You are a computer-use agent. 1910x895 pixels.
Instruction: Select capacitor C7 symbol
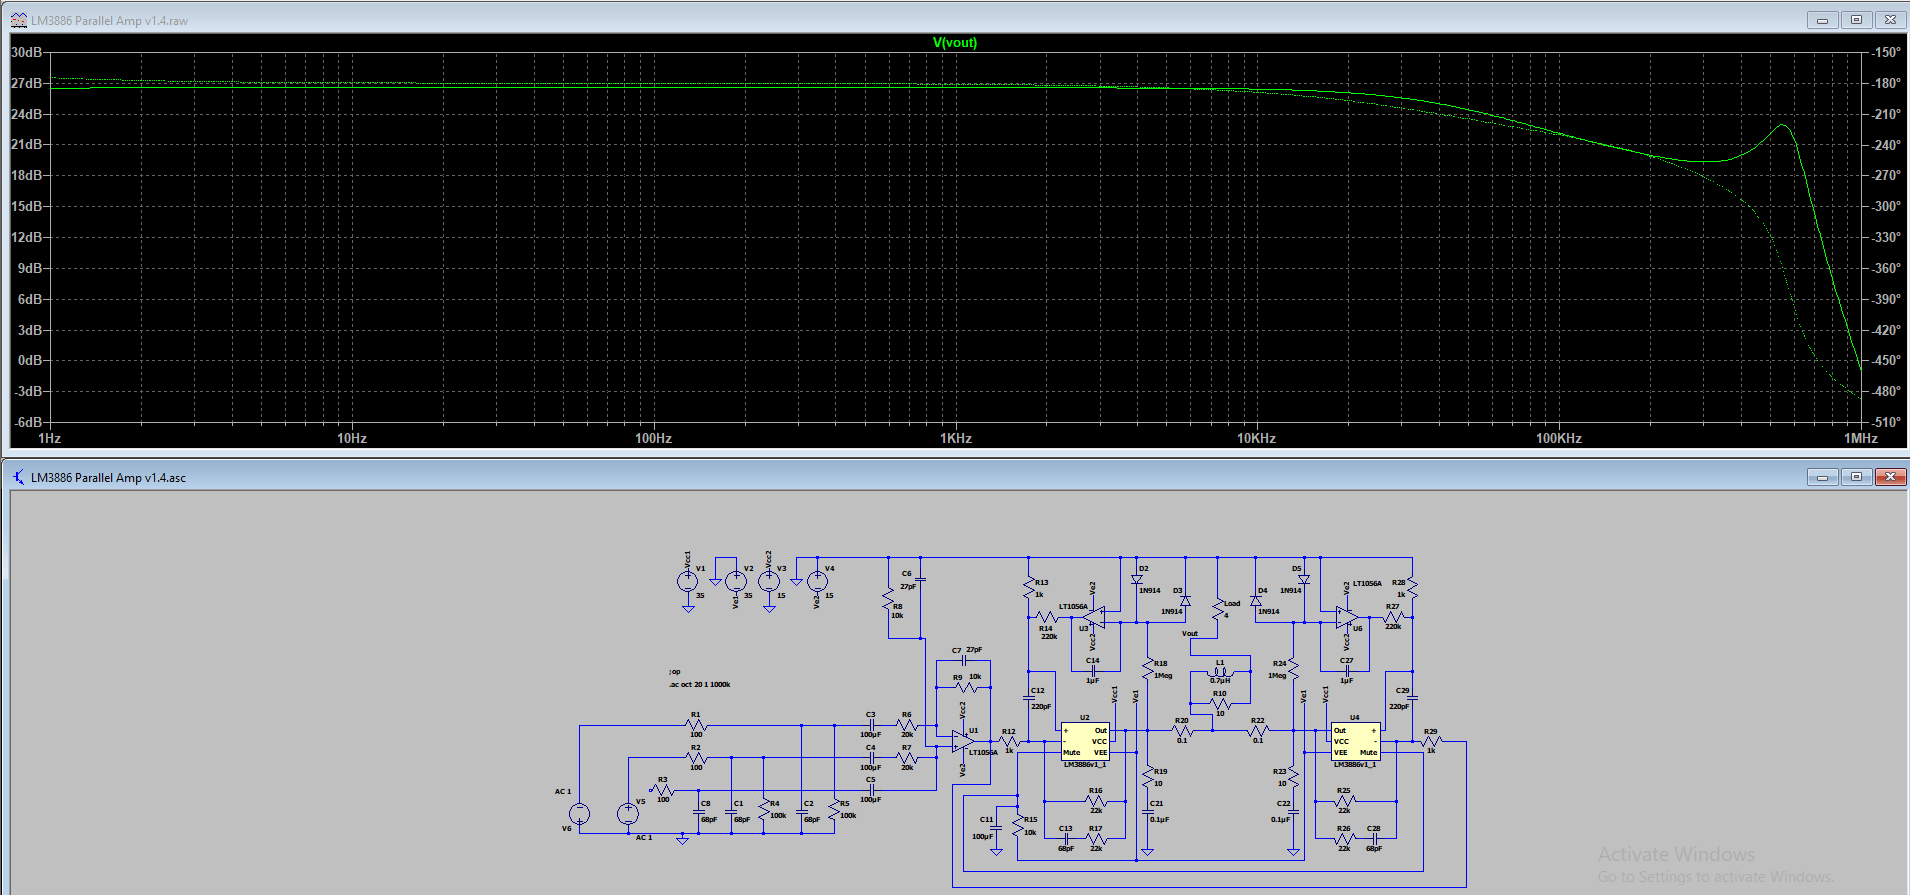tap(963, 661)
